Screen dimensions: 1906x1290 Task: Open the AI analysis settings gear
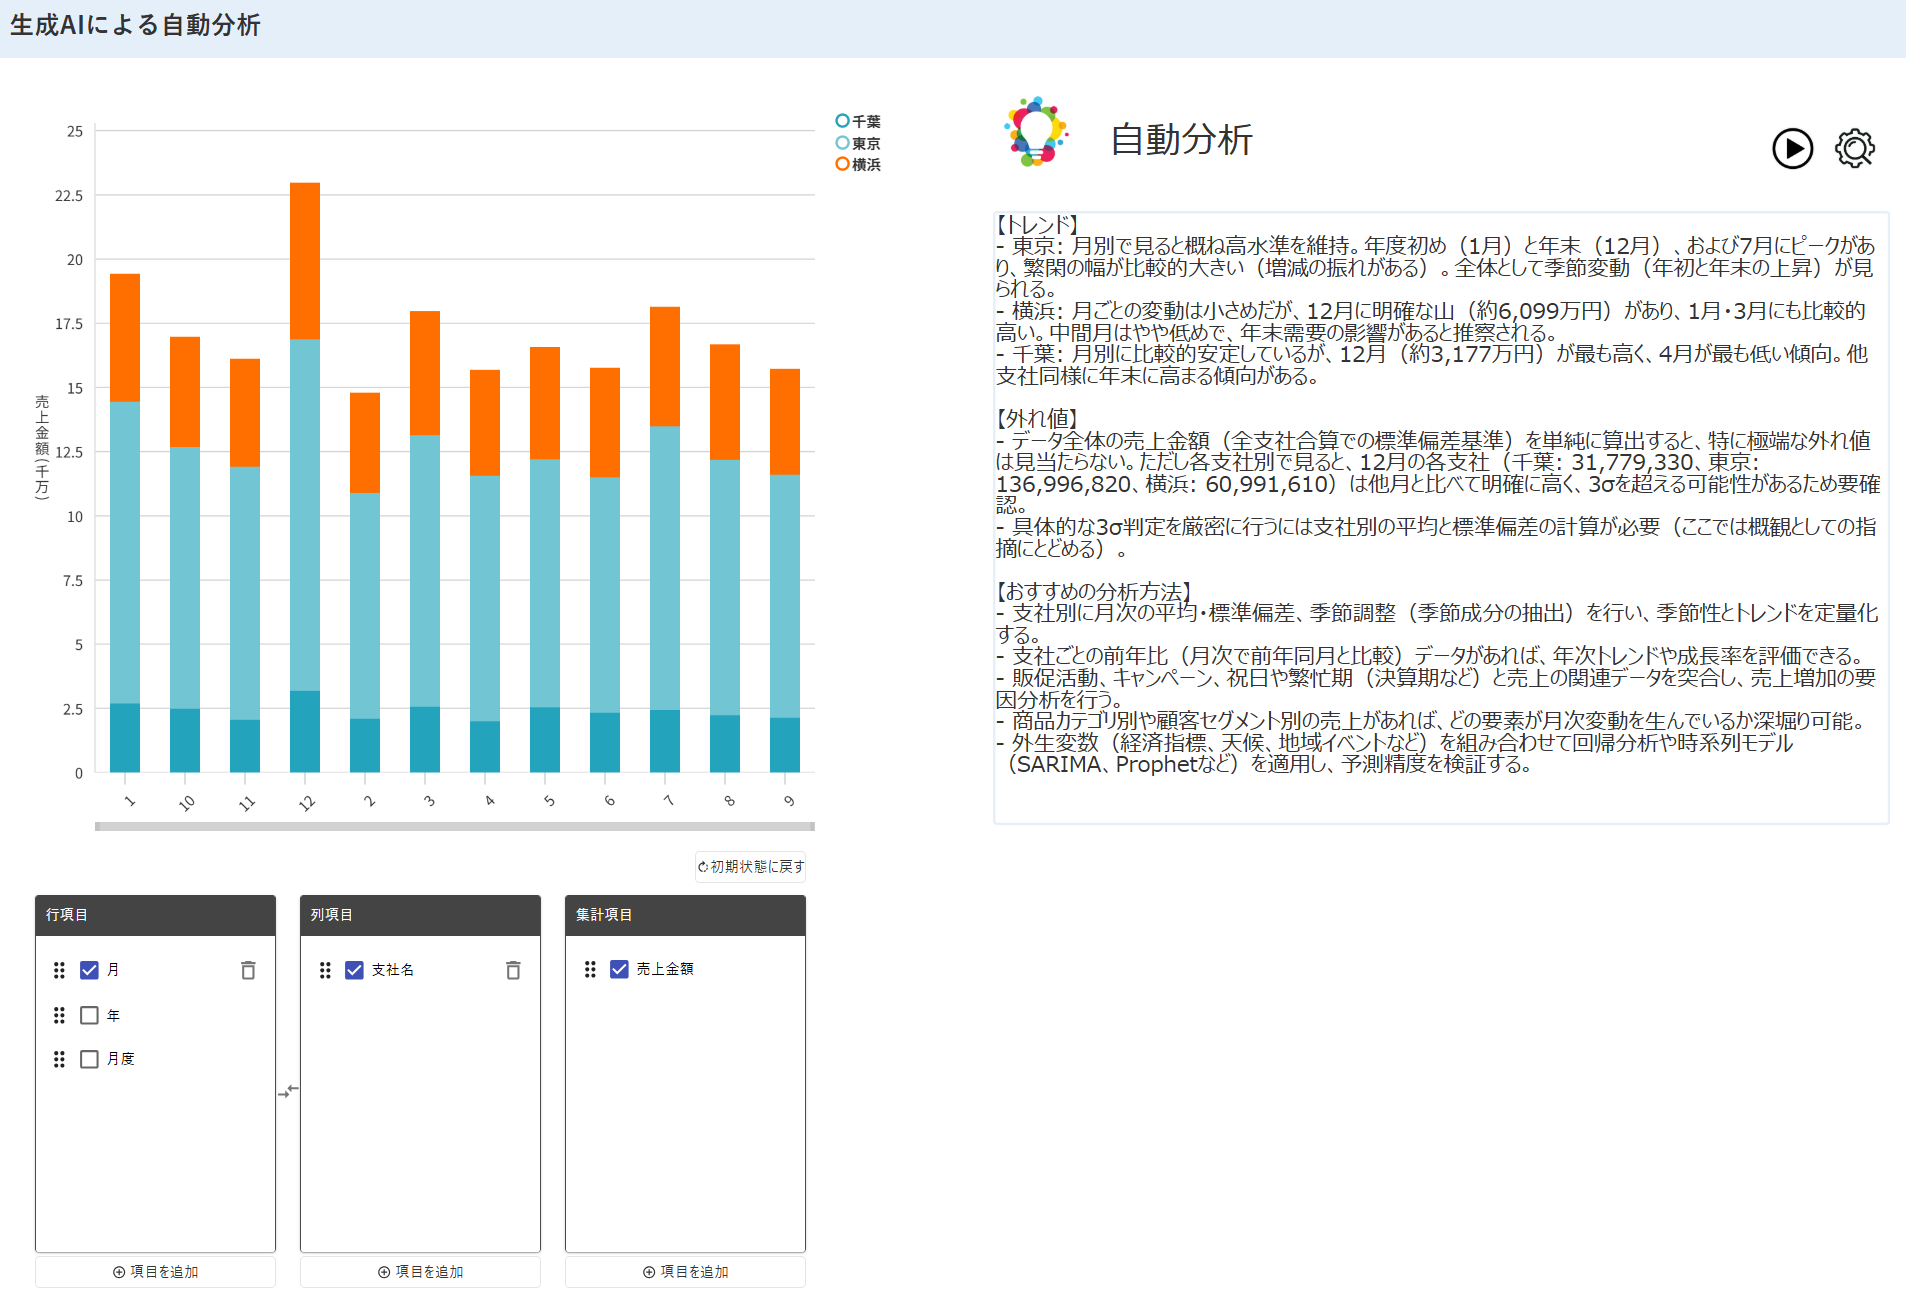click(1854, 149)
